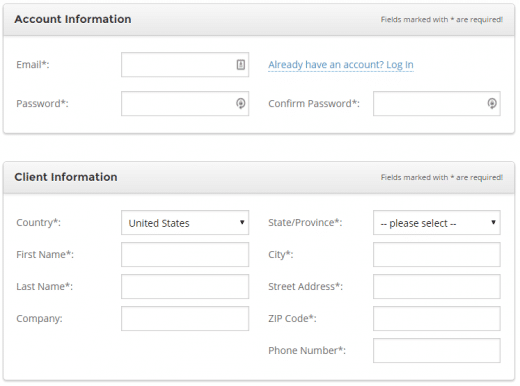
Task: Click the autofill icon in Email field
Action: (241, 65)
